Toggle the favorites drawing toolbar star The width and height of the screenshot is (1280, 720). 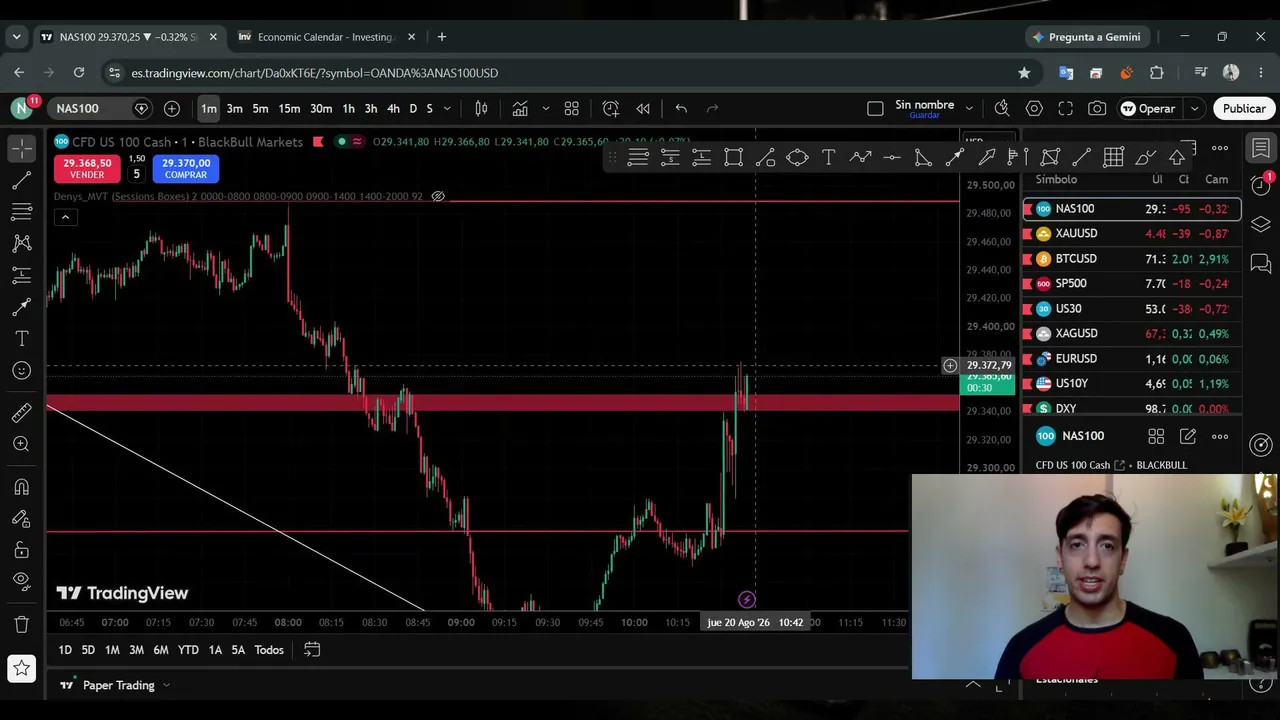tap(21, 669)
